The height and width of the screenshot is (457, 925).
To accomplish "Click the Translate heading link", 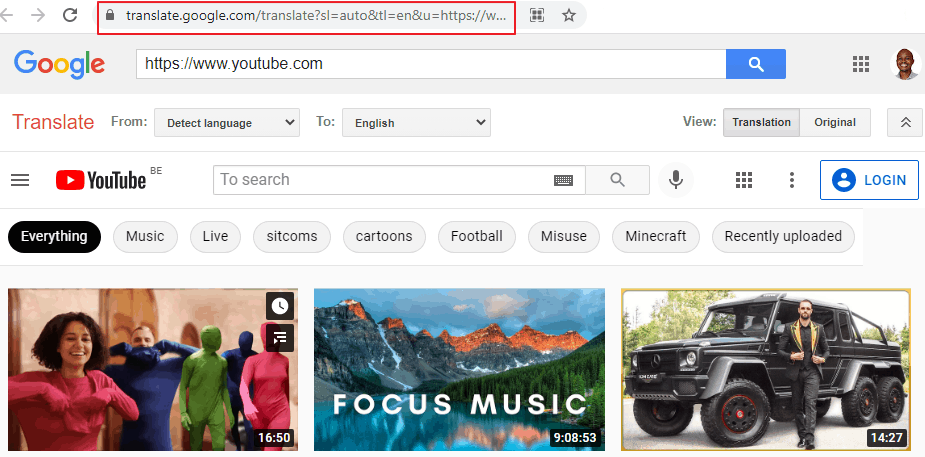I will pos(53,122).
